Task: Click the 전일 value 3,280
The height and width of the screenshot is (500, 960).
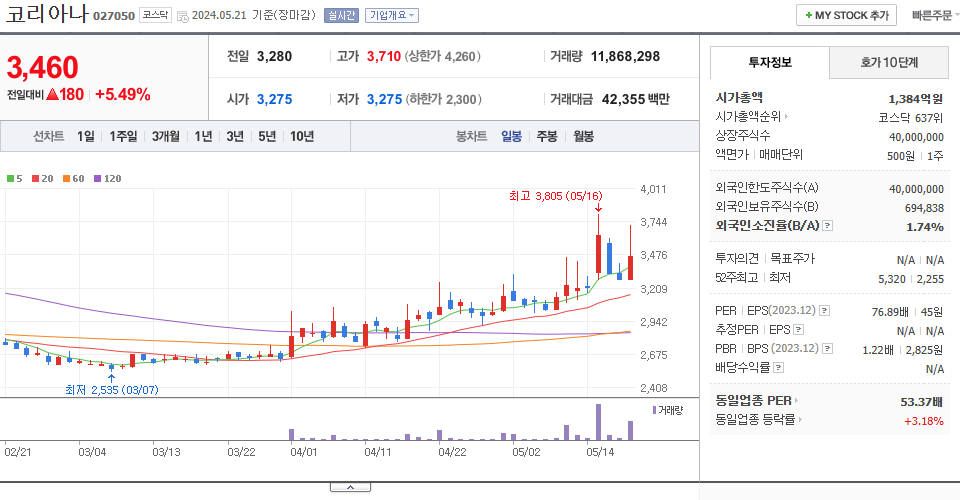Action: [x=274, y=56]
